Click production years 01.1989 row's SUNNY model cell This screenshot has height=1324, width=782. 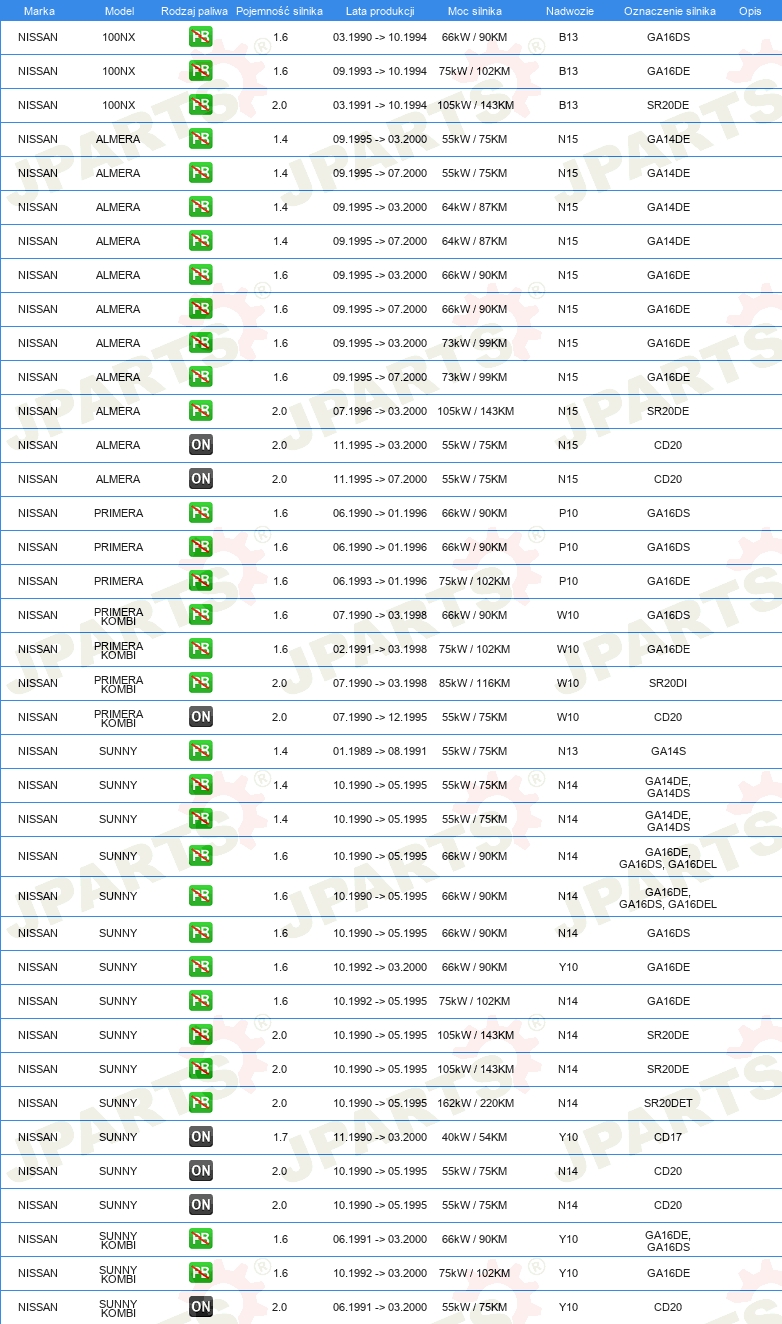coord(118,751)
